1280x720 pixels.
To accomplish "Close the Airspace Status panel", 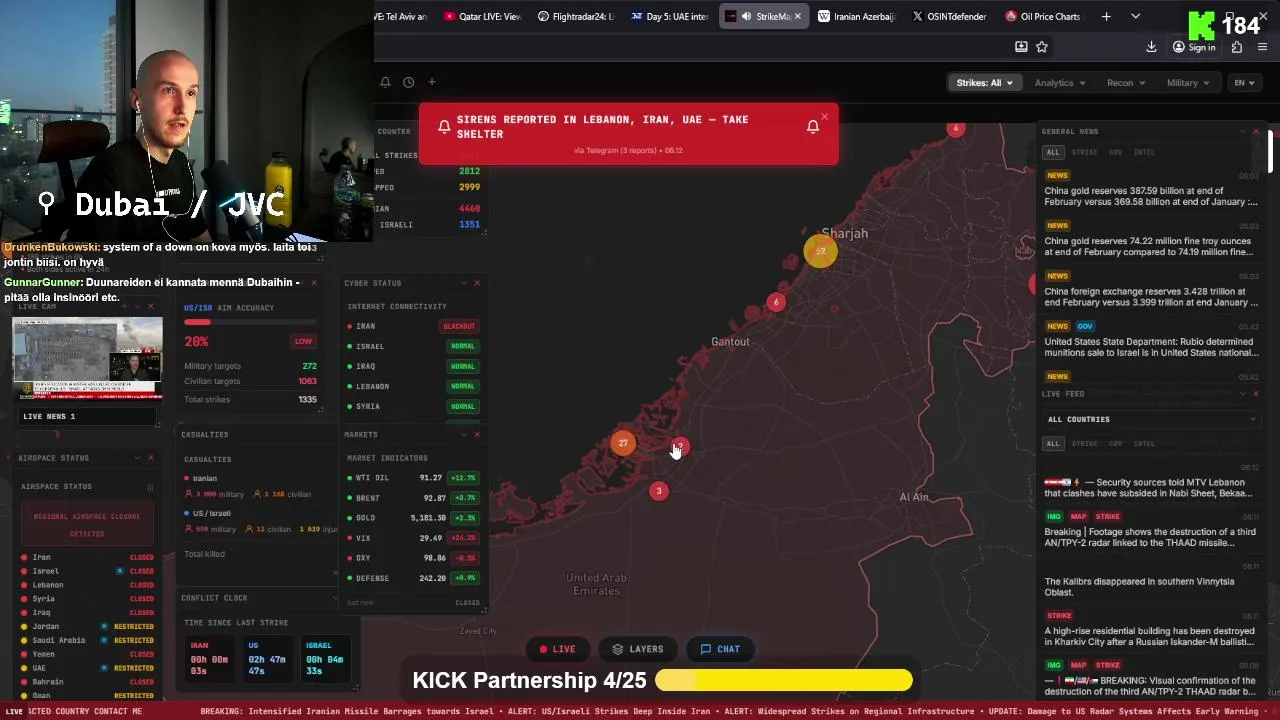I will pyautogui.click(x=151, y=458).
